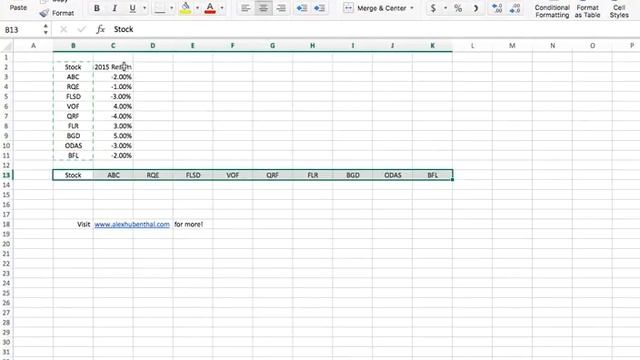Select row 31 header
The height and width of the screenshot is (360, 640).
point(6,352)
